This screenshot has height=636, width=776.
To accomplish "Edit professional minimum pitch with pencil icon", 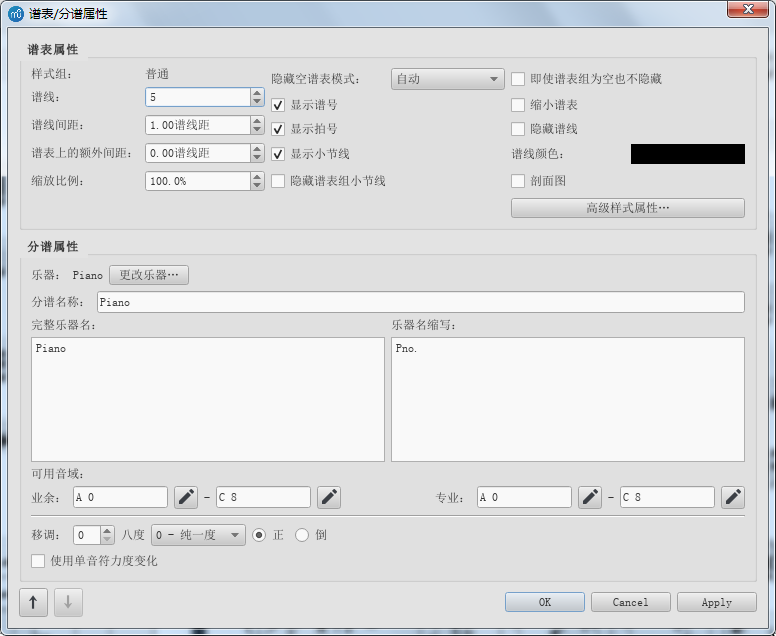I will pyautogui.click(x=590, y=497).
